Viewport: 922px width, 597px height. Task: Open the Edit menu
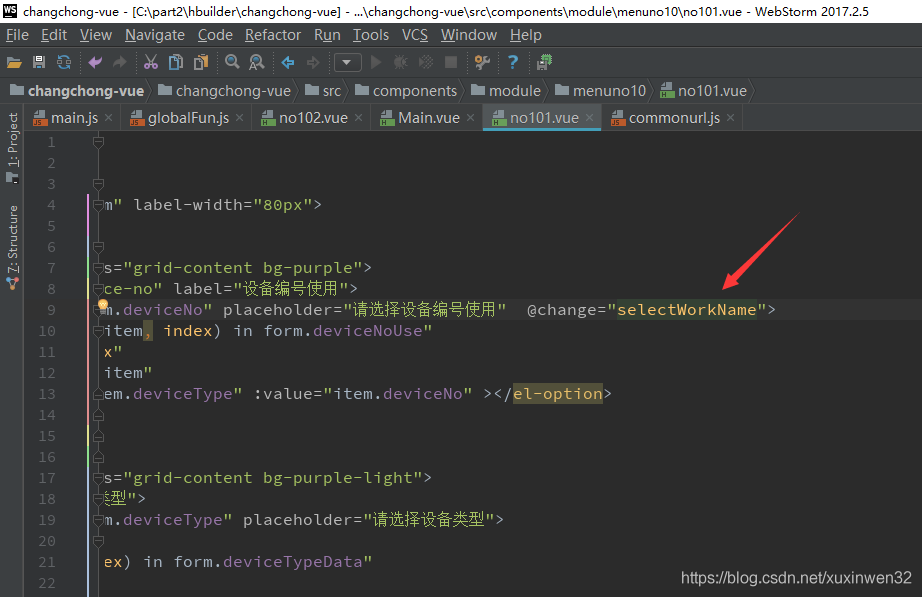click(54, 35)
